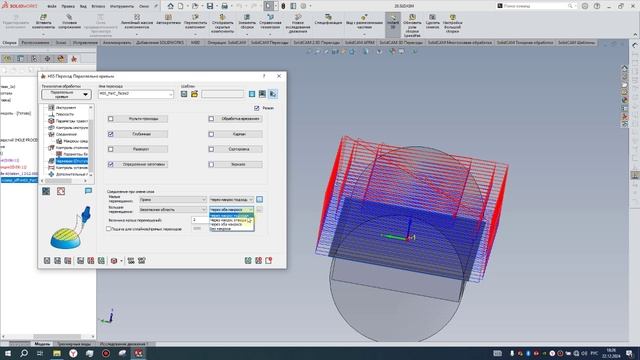Open the Инструменты menu
The width and height of the screenshot is (640, 360).
[x=122, y=6]
